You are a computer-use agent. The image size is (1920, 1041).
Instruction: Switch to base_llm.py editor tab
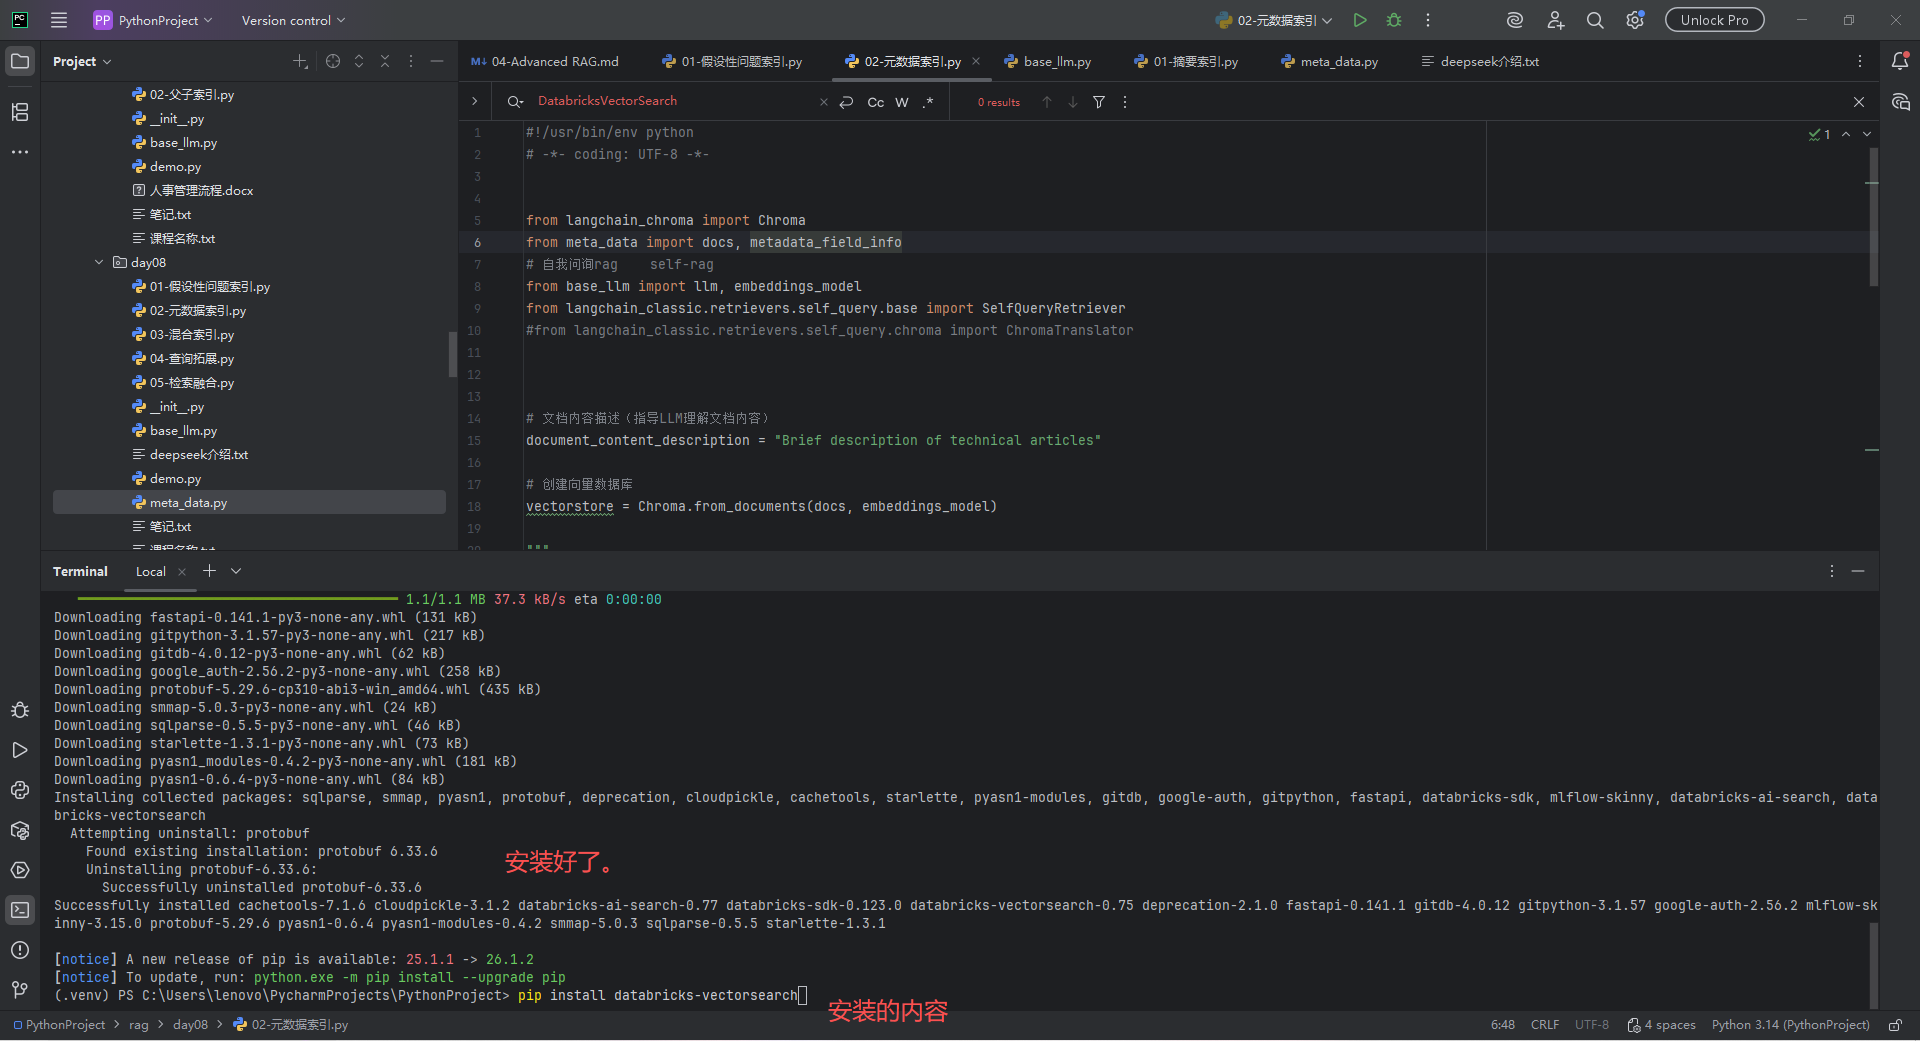1048,62
